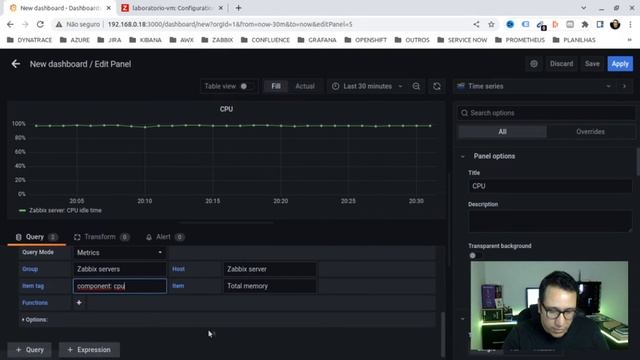Collapse the options pane with arrow icon
Screen dimensions: 640x360
tap(624, 86)
